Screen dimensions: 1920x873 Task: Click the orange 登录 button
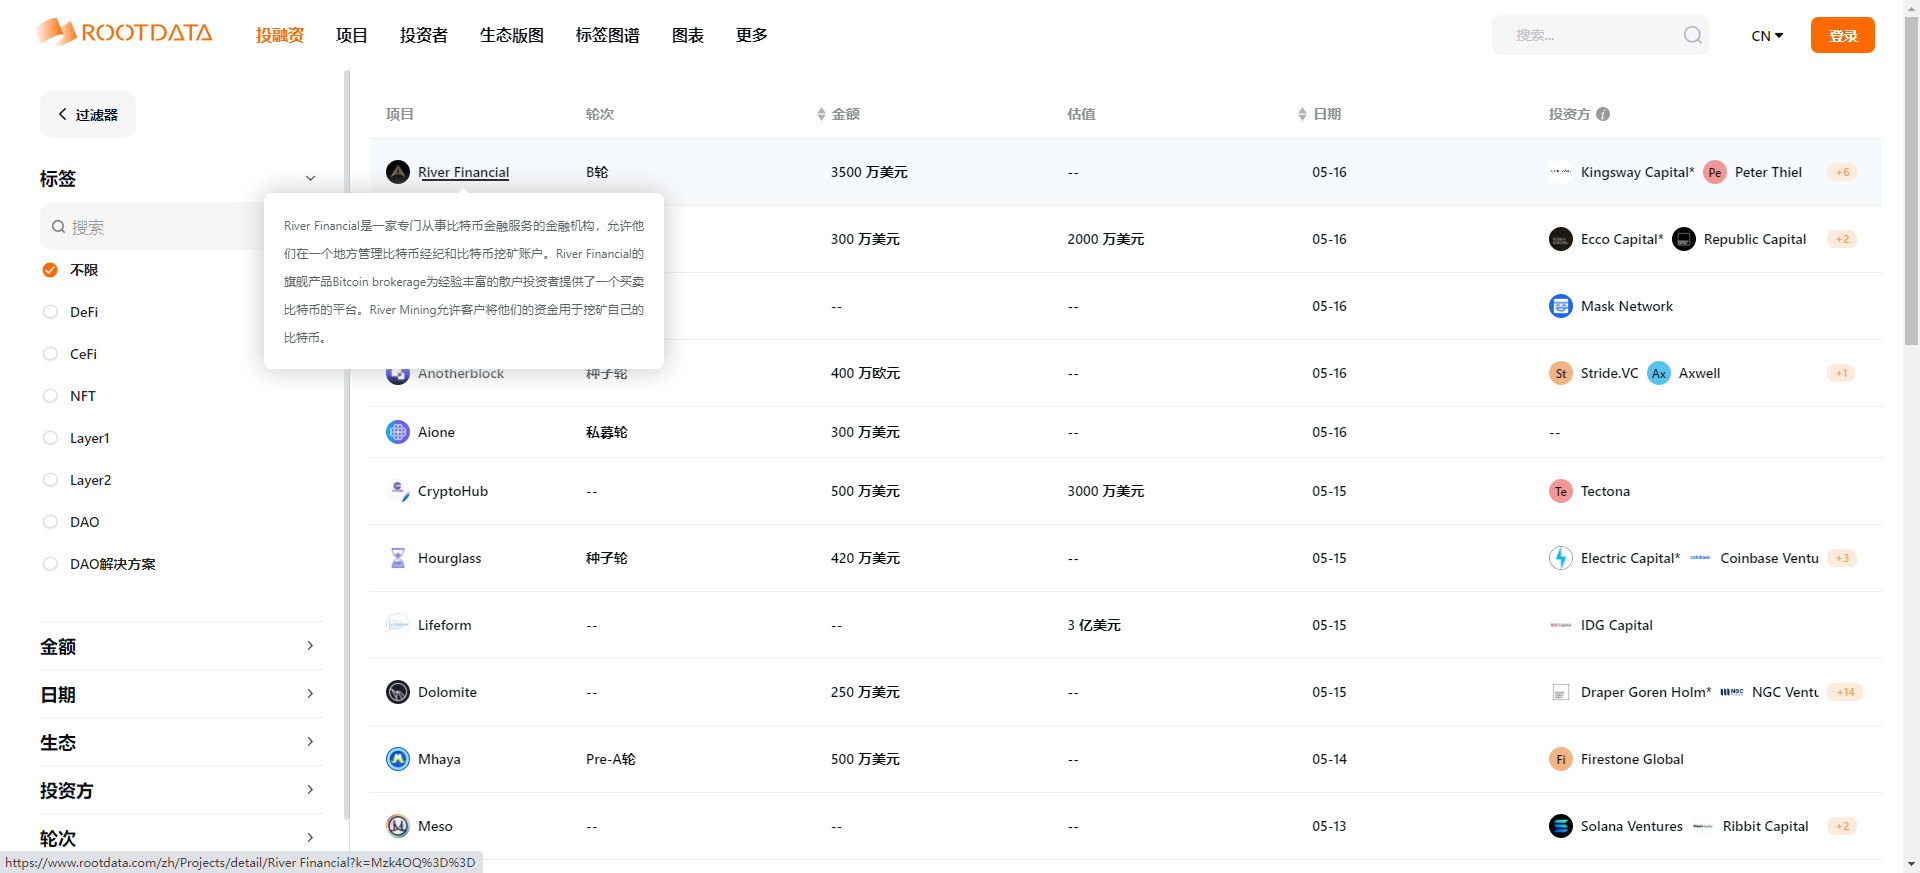tap(1842, 35)
